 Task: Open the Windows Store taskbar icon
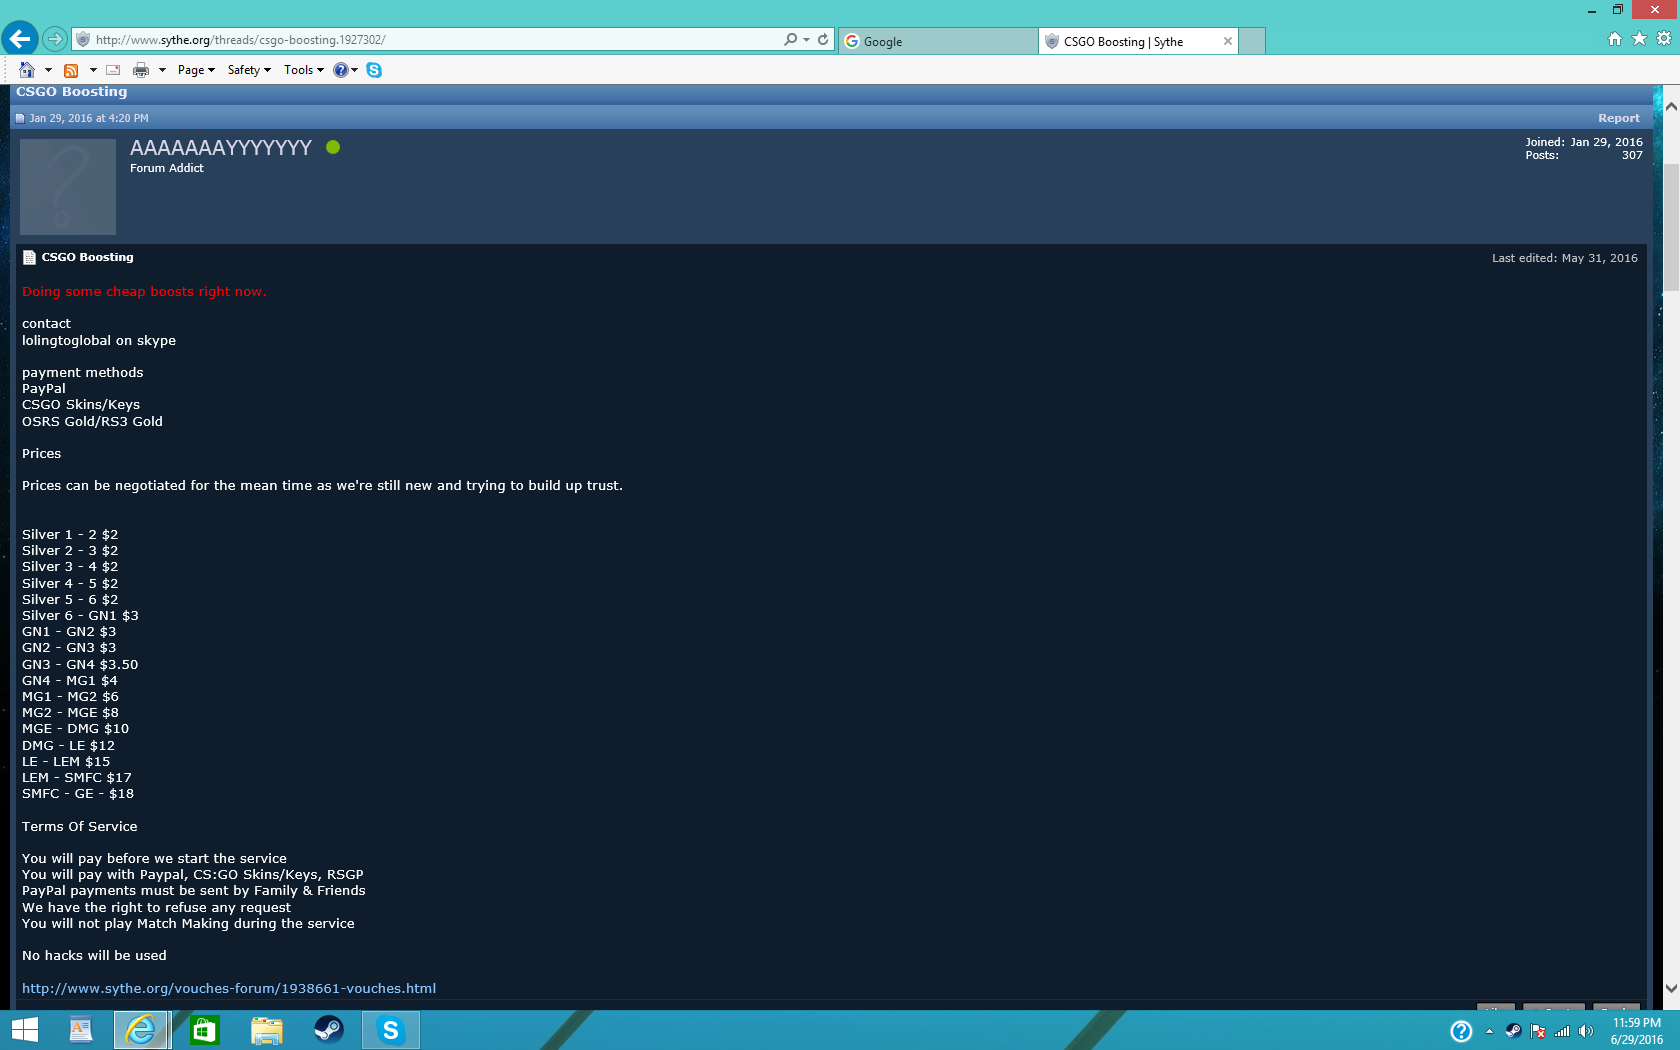tap(205, 1030)
